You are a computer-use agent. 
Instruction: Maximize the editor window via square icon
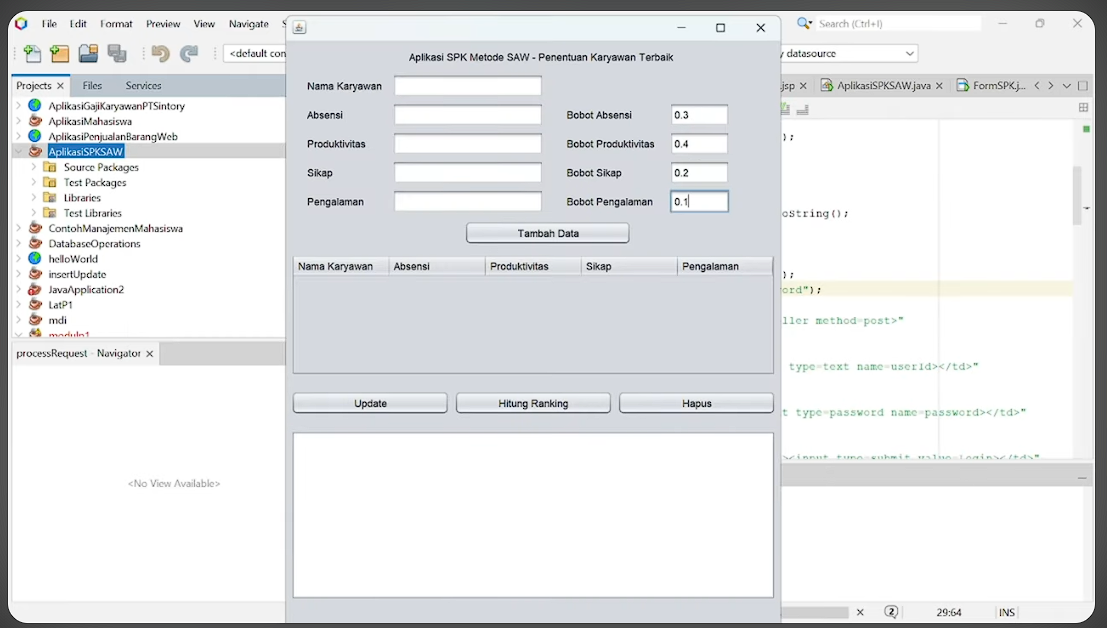tap(1083, 86)
